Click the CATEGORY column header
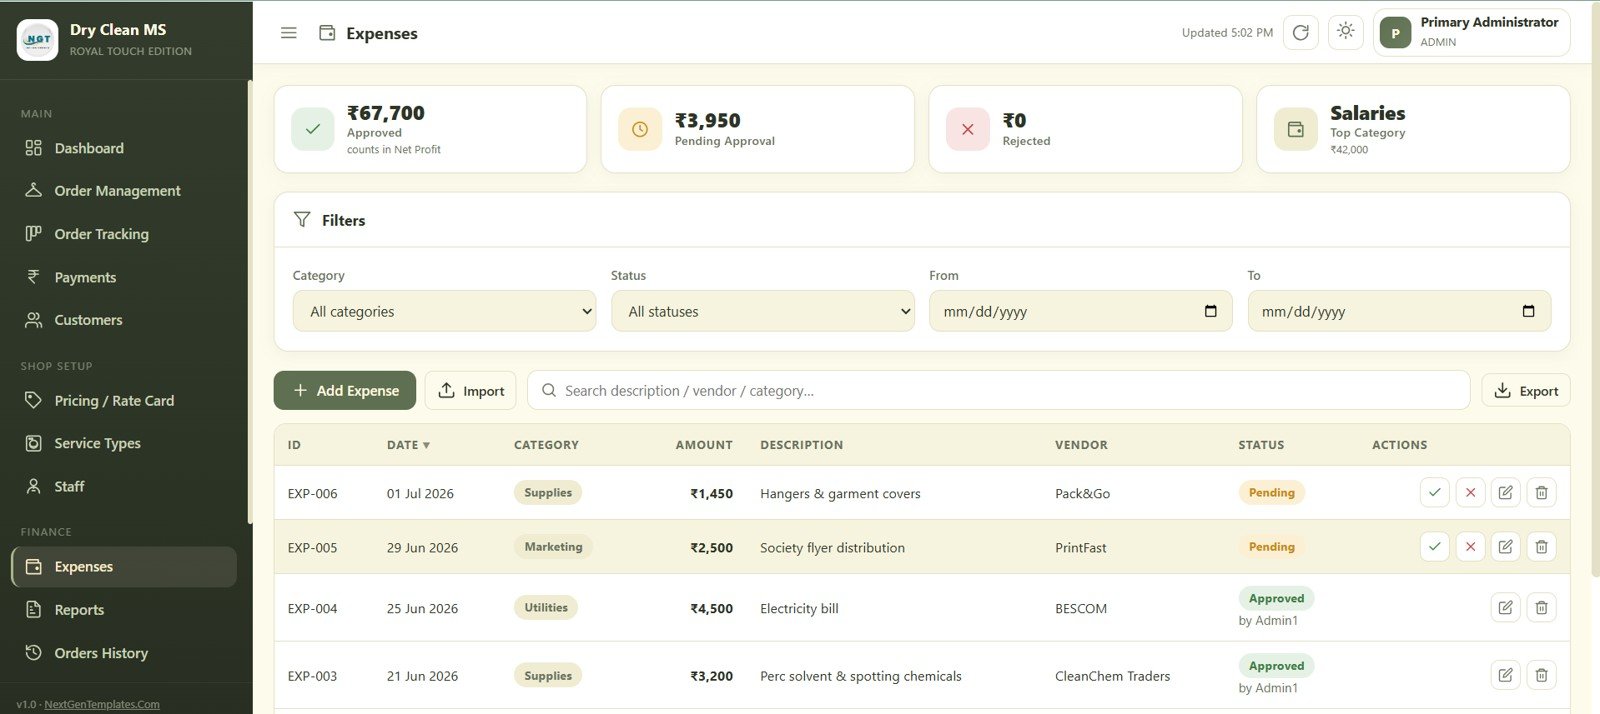Image resolution: width=1600 pixels, height=714 pixels. pyautogui.click(x=546, y=445)
